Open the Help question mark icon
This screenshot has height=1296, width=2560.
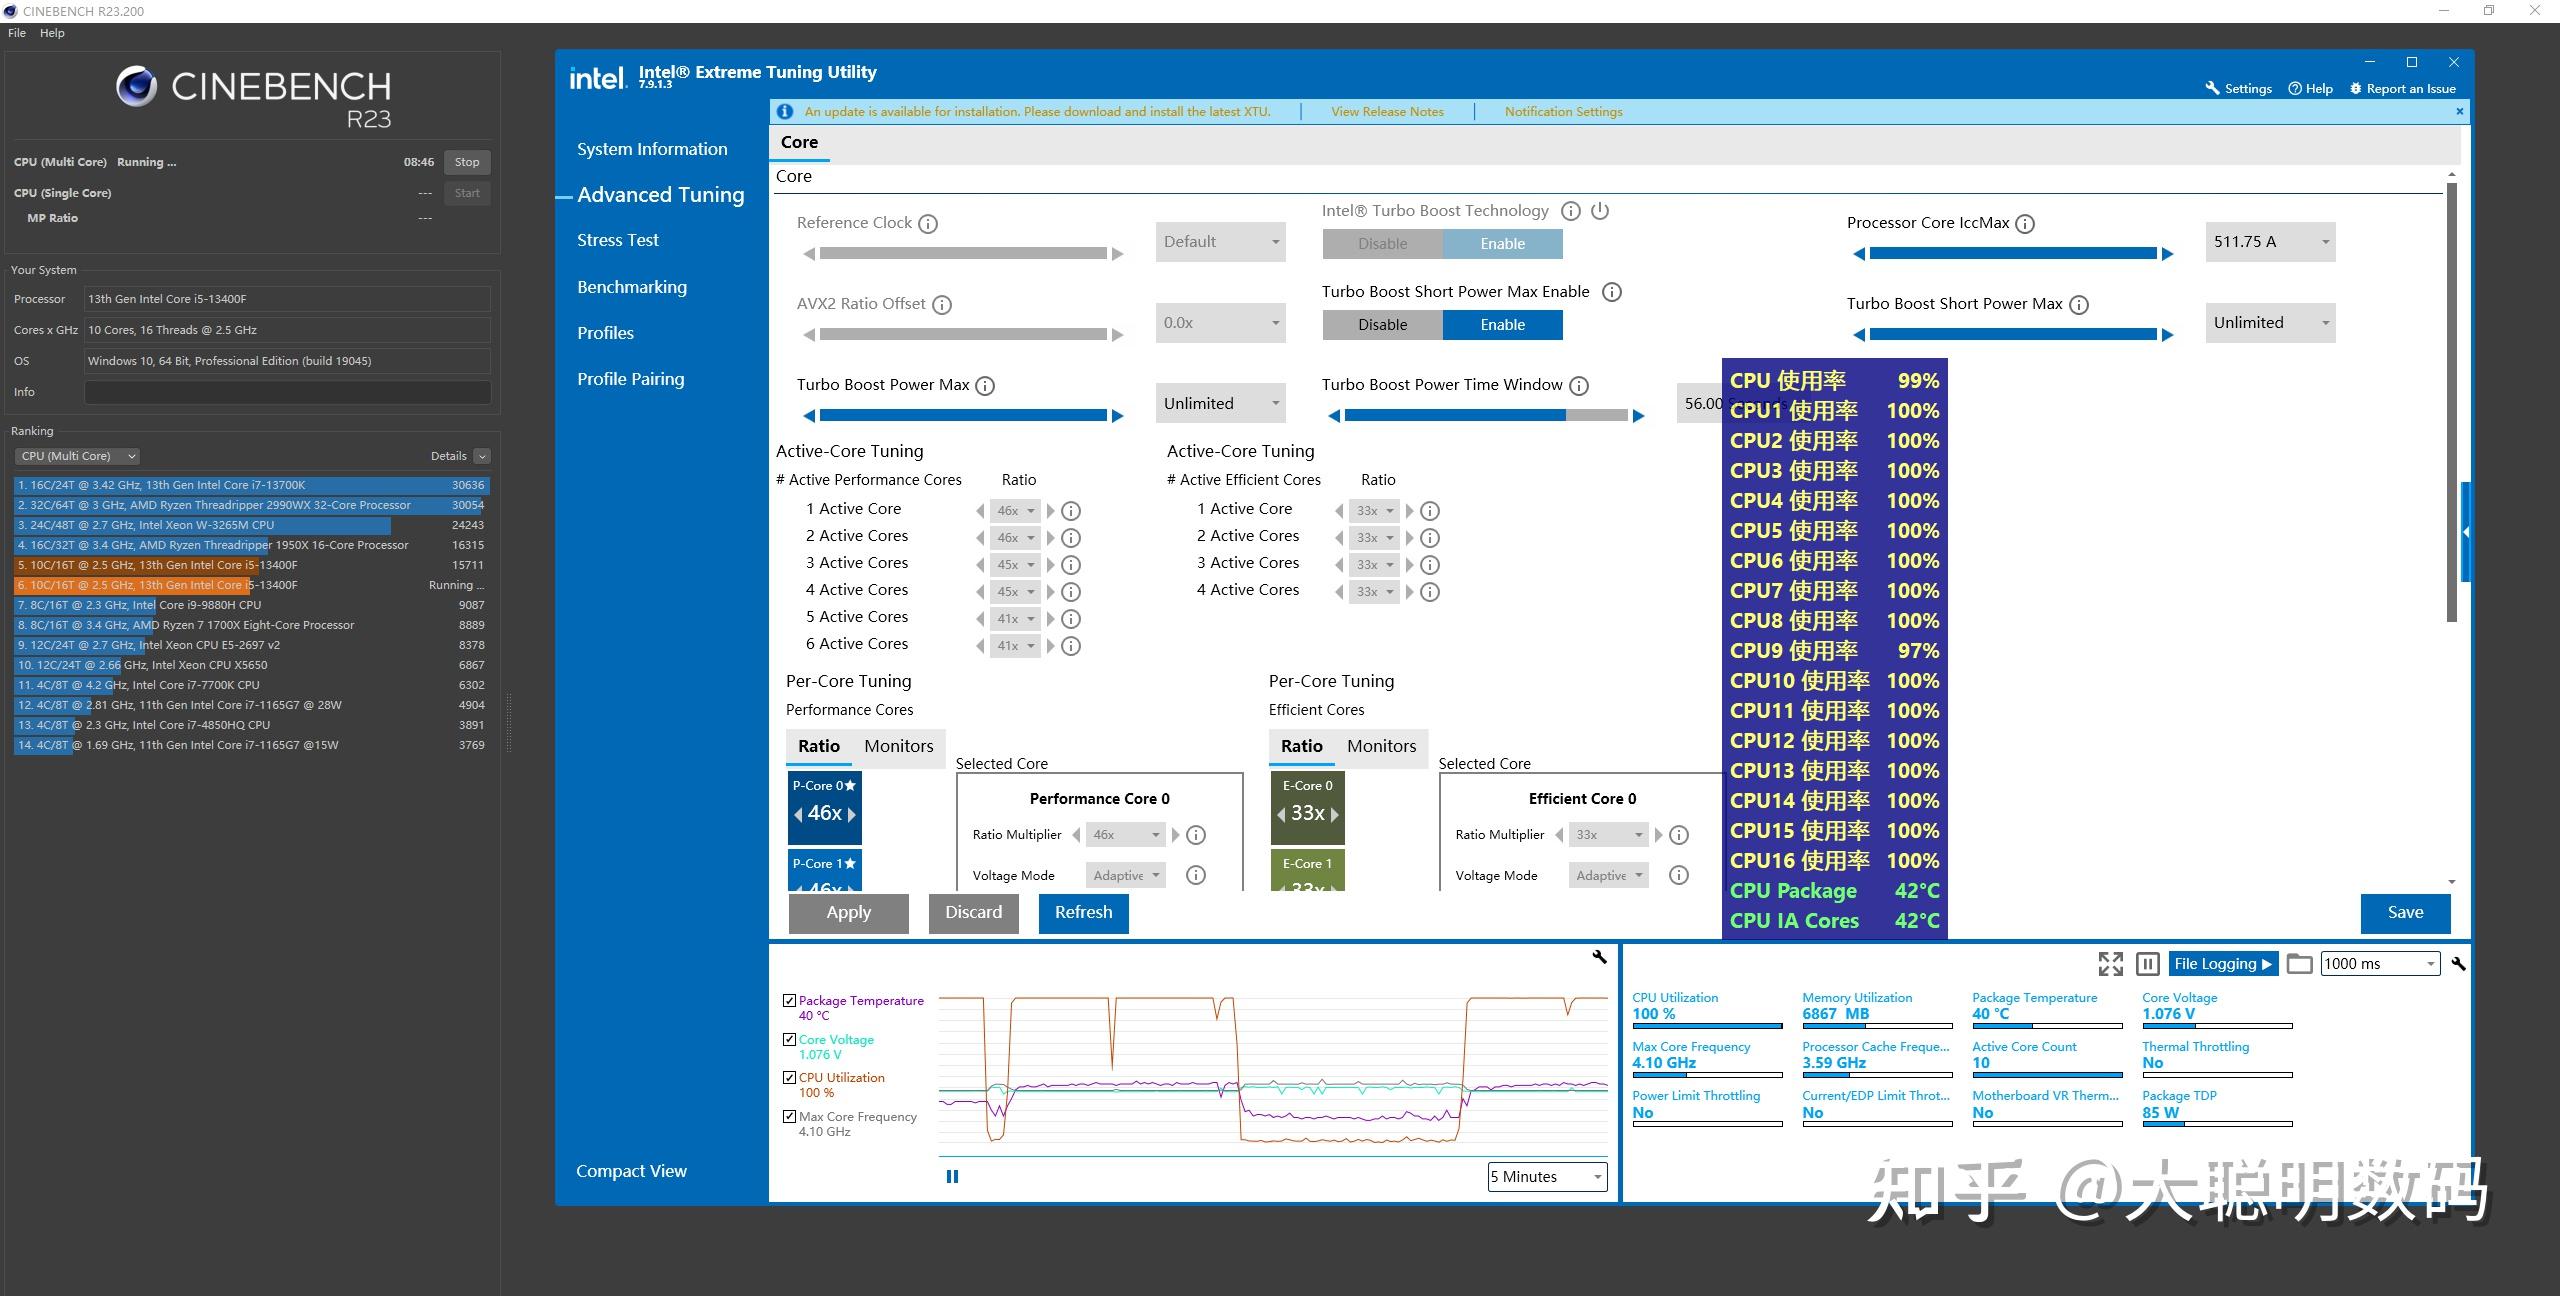[x=2296, y=88]
